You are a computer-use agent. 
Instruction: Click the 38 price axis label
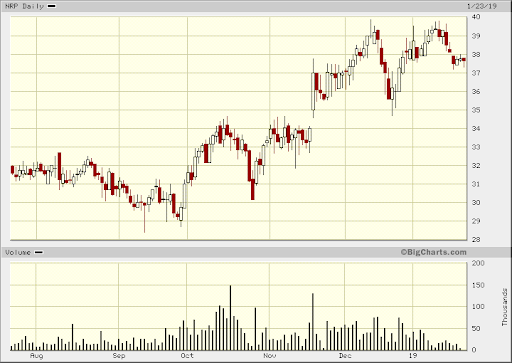pyautogui.click(x=476, y=54)
